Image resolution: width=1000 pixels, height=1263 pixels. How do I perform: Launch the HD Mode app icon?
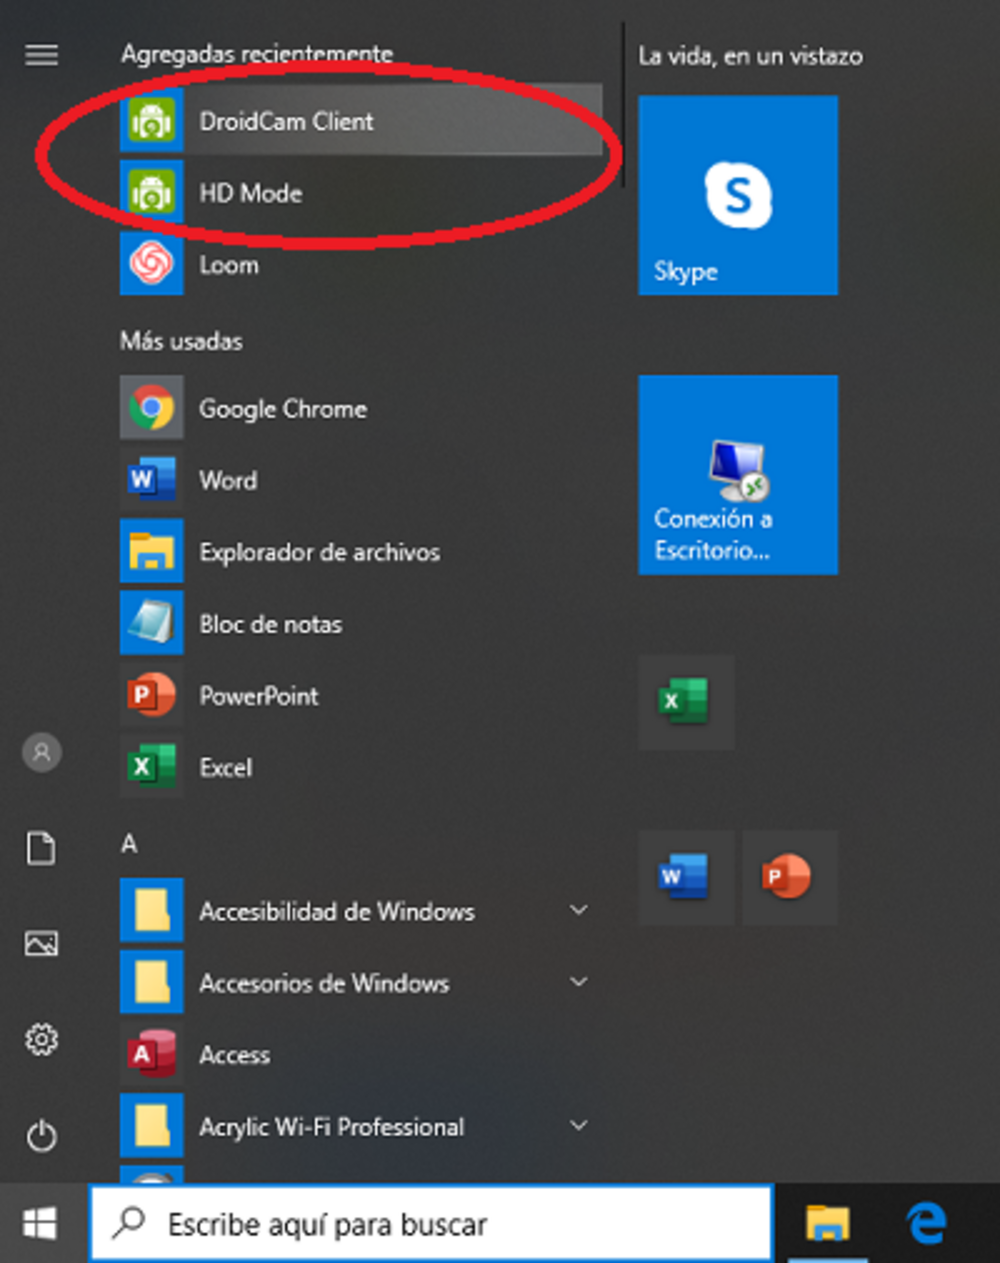coord(151,193)
